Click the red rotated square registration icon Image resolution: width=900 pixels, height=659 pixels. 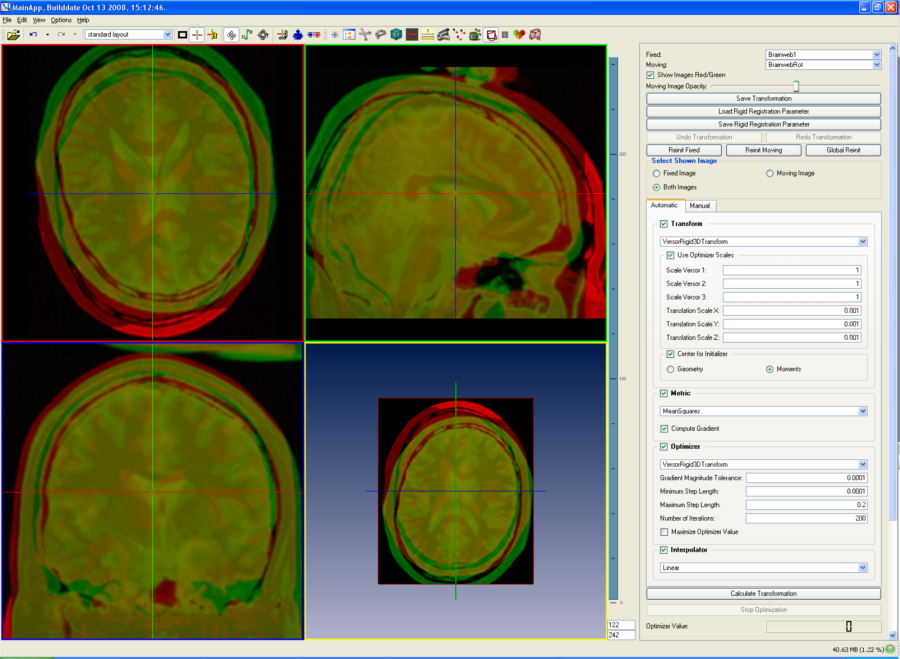click(x=491, y=34)
